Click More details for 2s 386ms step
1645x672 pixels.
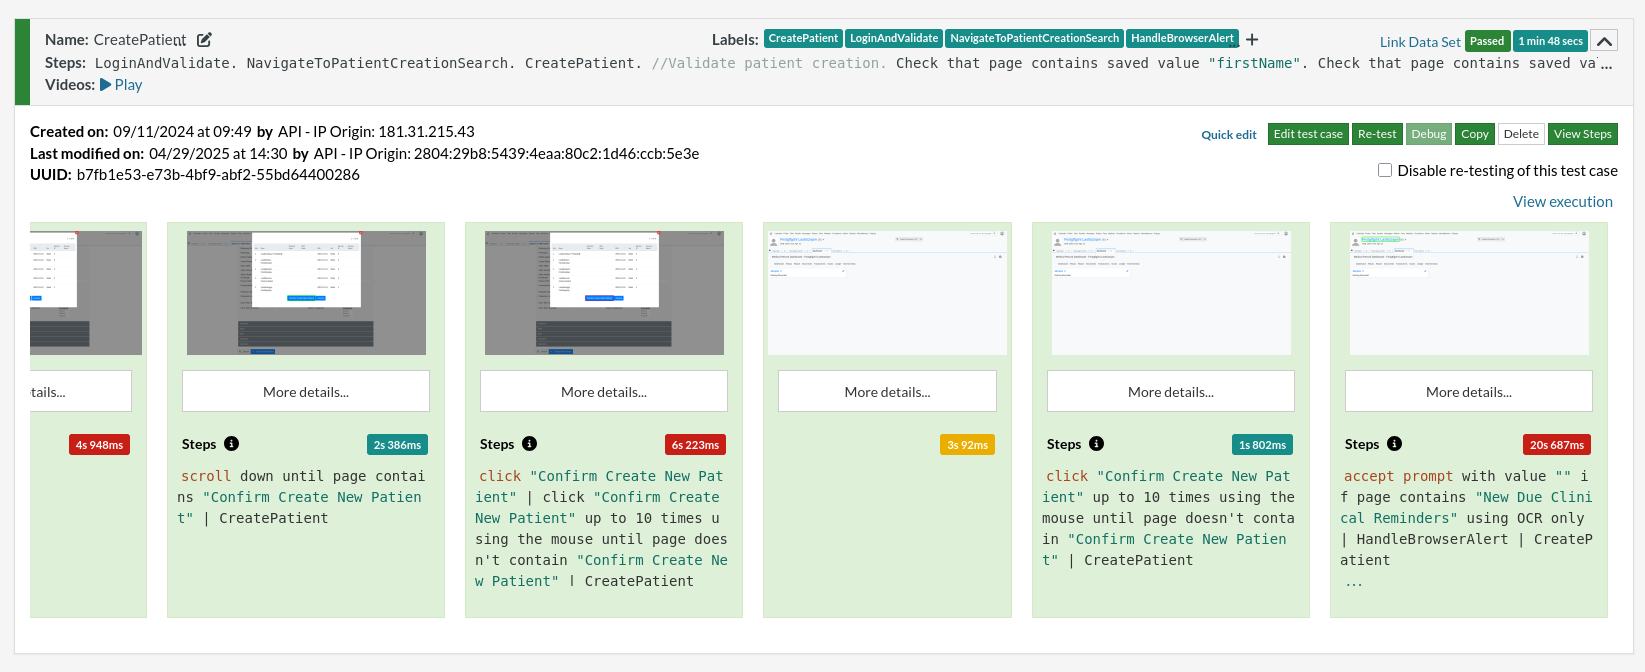click(x=306, y=391)
